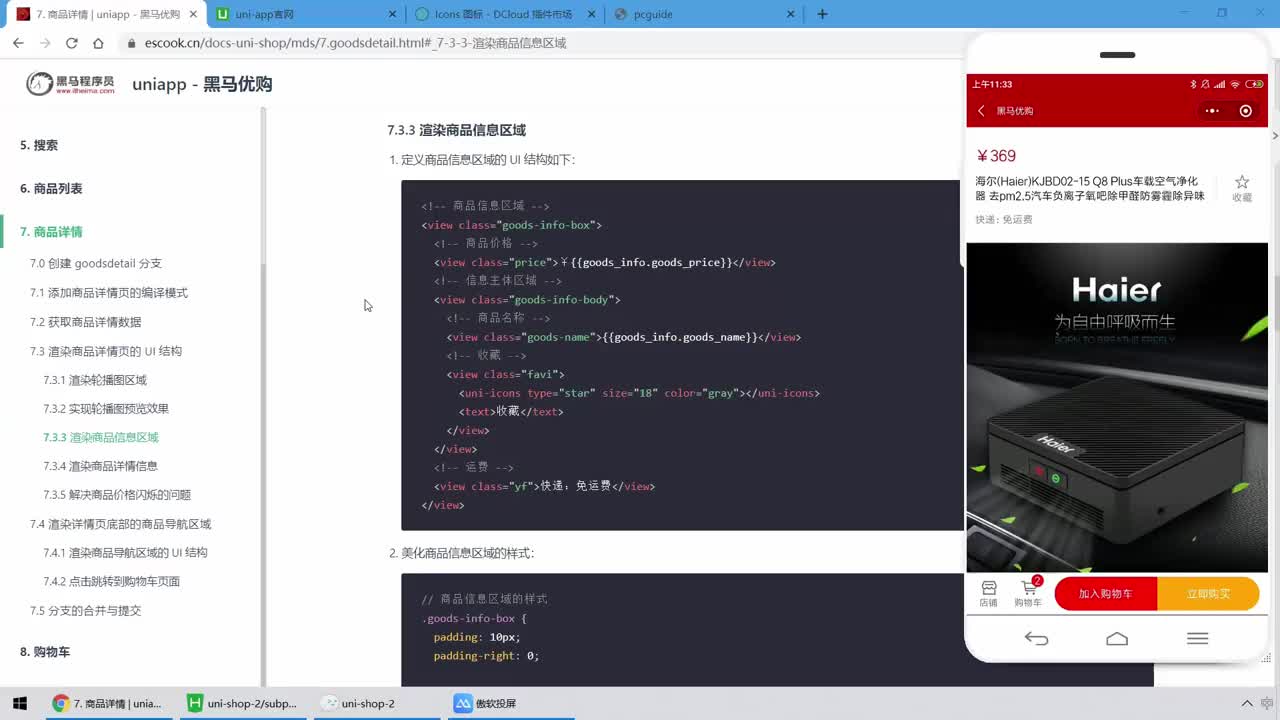Go to 7.3.1 渲染轮播图区域
Image resolution: width=1280 pixels, height=720 pixels.
(95, 380)
